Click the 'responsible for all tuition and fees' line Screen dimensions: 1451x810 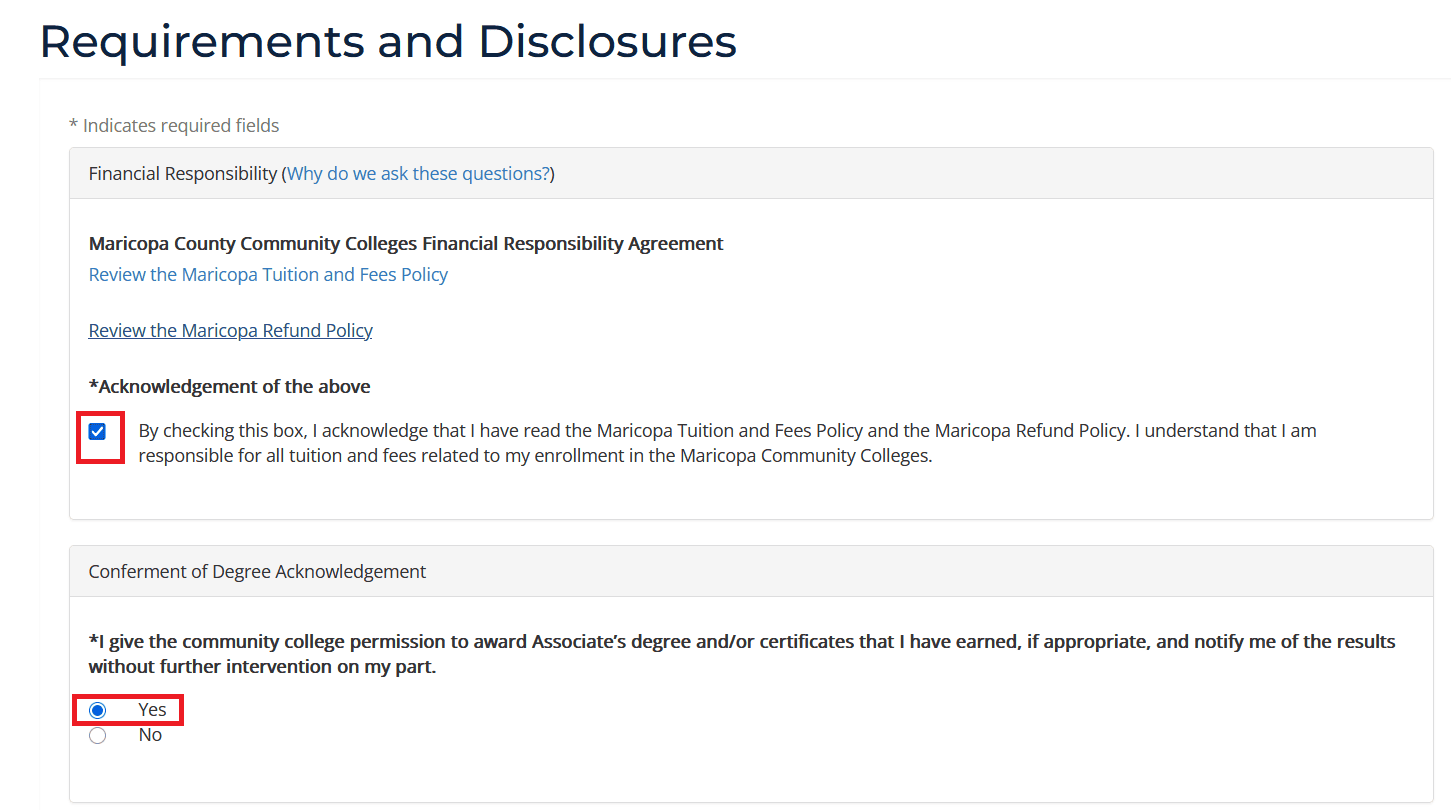point(535,457)
